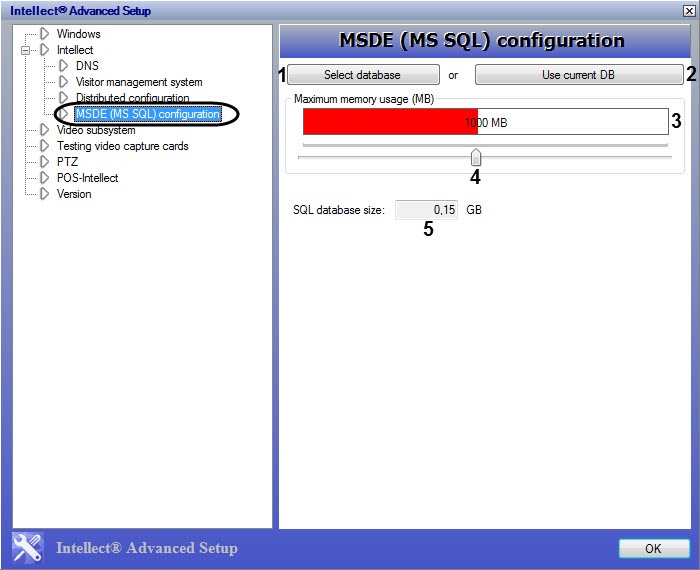The image size is (700, 570).
Task: Click the triangle icon beside Version
Action: point(44,194)
